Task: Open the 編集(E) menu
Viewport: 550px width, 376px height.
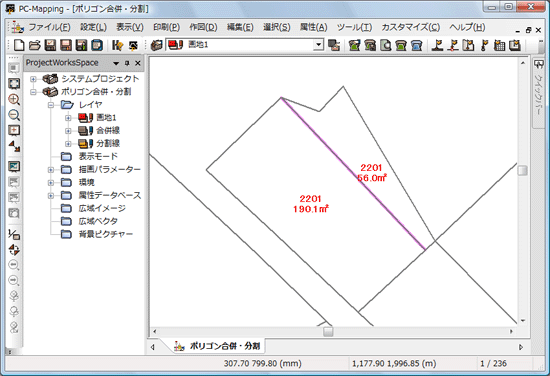Action: pos(240,27)
